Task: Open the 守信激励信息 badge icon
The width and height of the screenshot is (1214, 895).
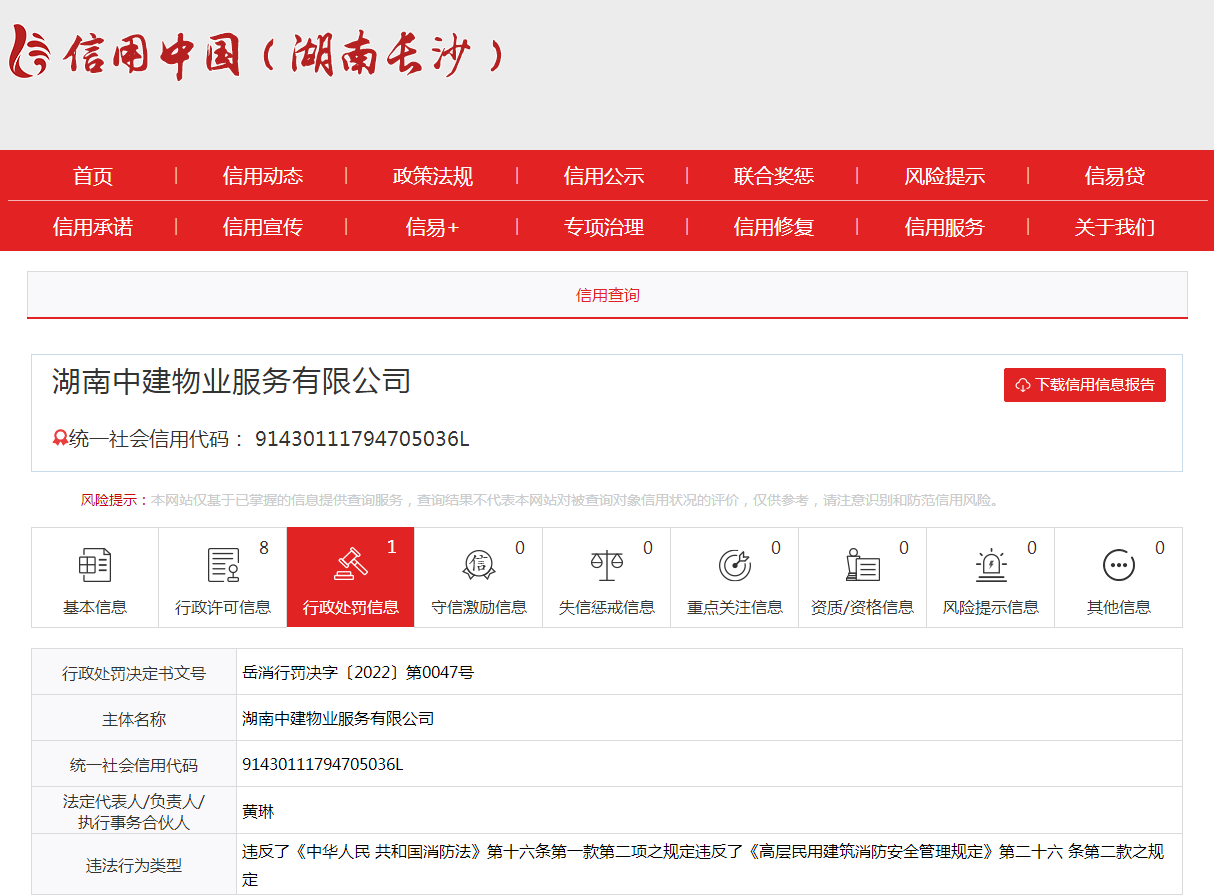Action: [479, 565]
